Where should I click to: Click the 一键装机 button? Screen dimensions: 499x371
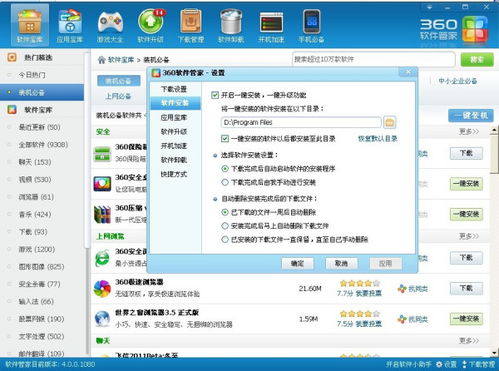[x=471, y=115]
